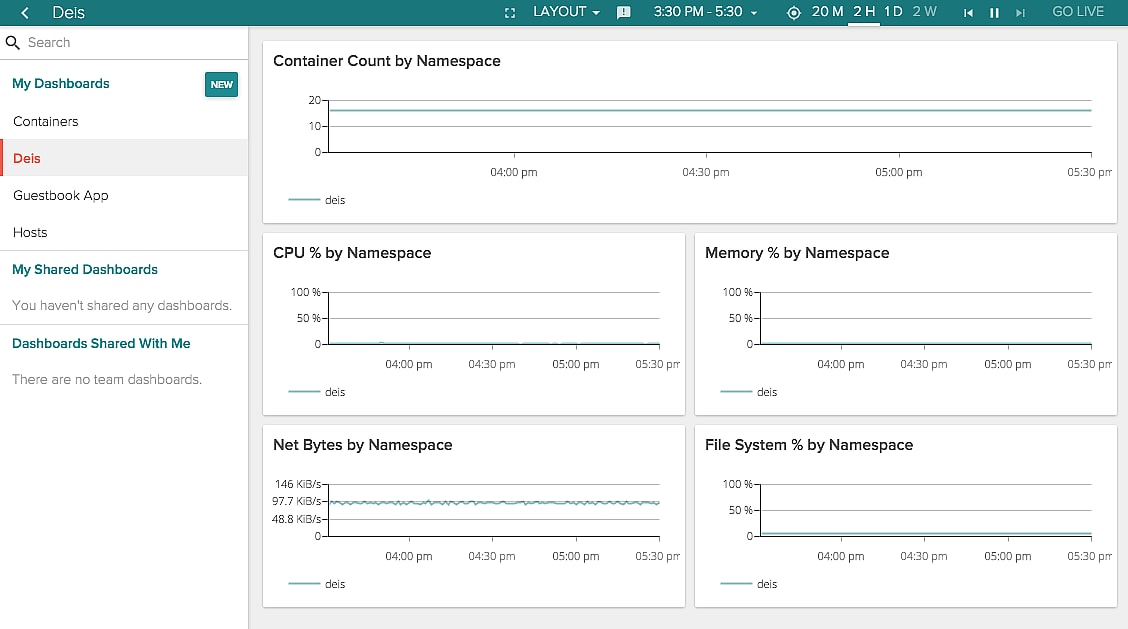Click File System % by Namespace panel title
Image resolution: width=1128 pixels, height=629 pixels.
(x=809, y=445)
